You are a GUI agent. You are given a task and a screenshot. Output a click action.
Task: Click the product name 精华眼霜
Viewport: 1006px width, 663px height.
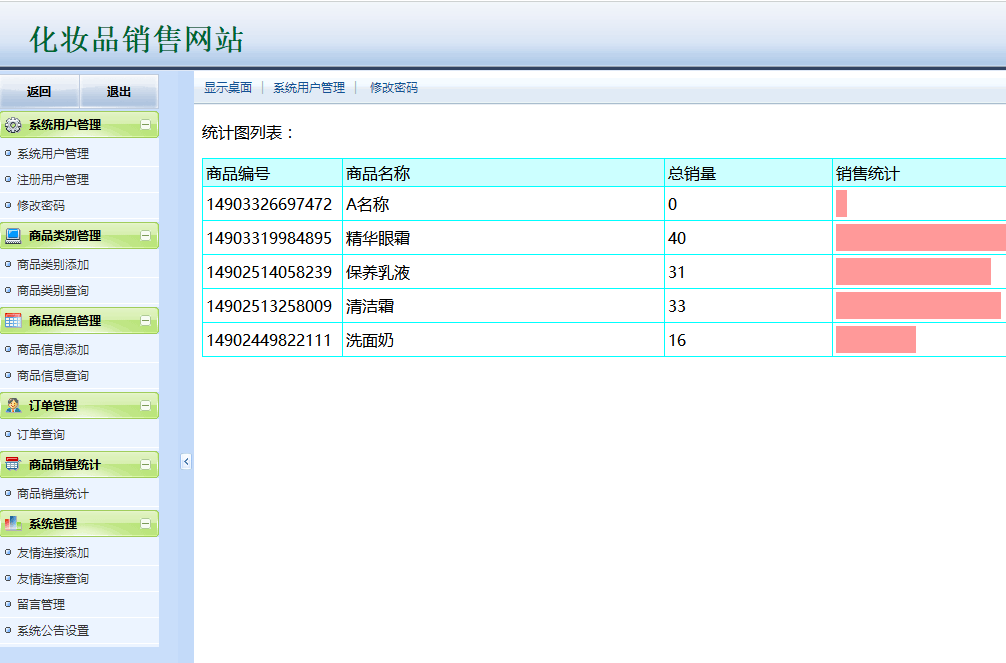[378, 238]
